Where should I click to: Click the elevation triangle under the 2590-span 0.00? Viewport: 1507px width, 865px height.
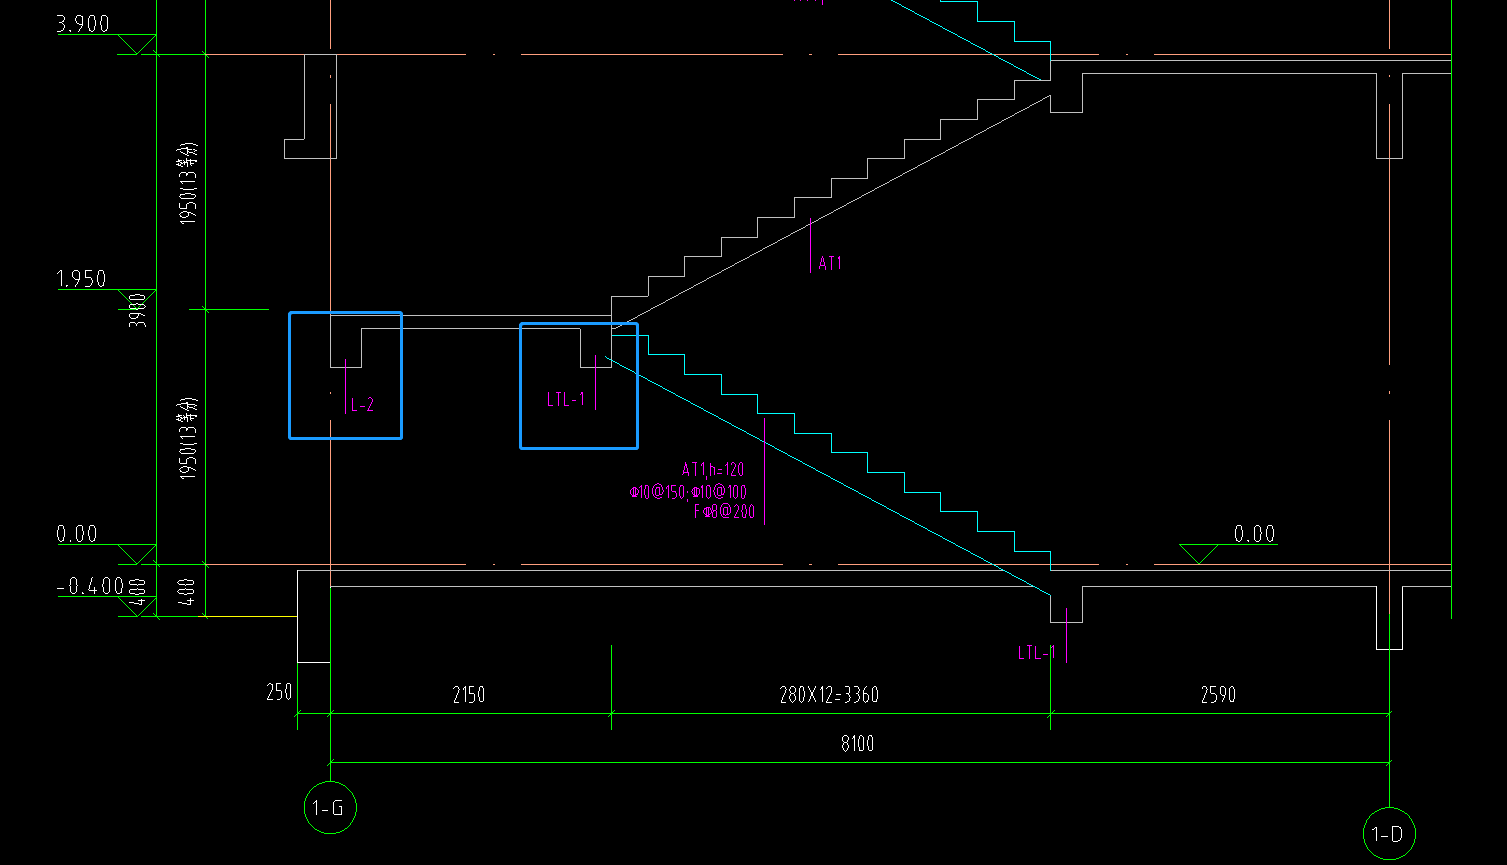click(1198, 554)
